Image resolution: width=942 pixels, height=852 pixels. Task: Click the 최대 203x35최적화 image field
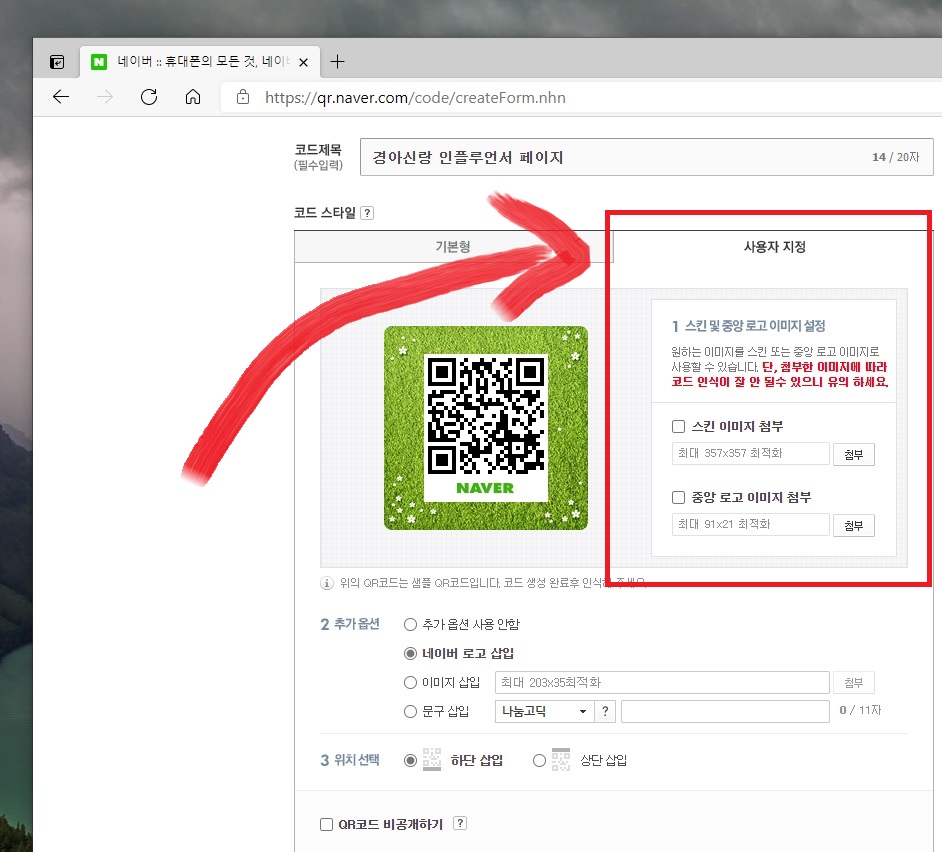(x=662, y=683)
